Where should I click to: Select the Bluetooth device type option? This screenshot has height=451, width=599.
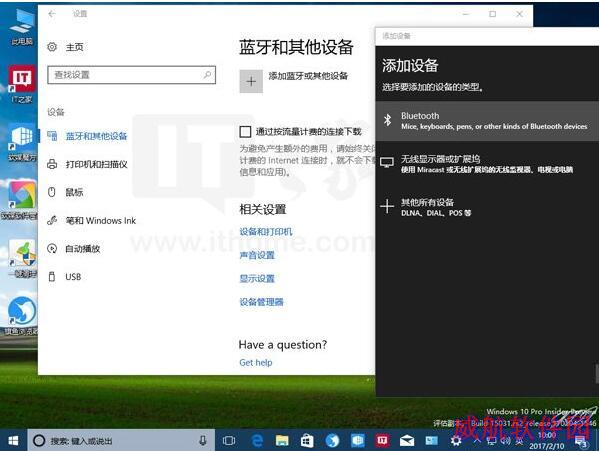(487, 121)
